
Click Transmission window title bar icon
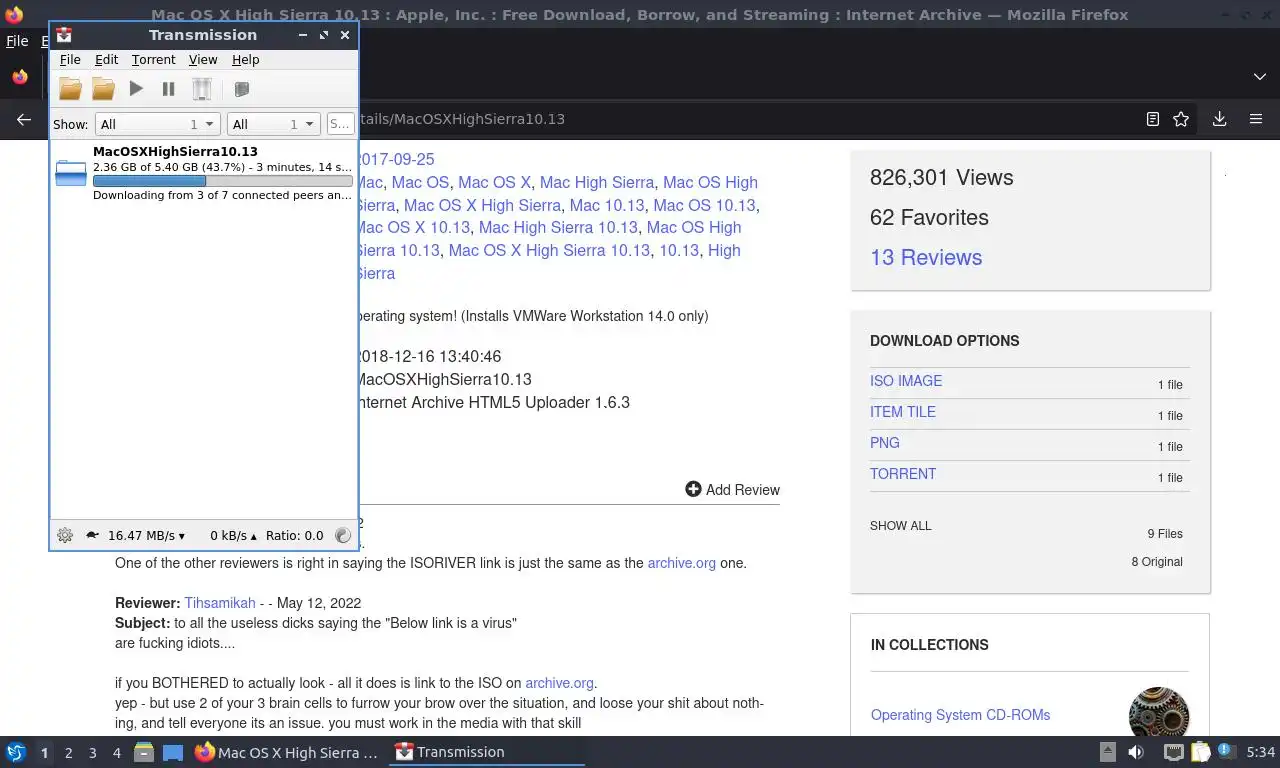(64, 34)
